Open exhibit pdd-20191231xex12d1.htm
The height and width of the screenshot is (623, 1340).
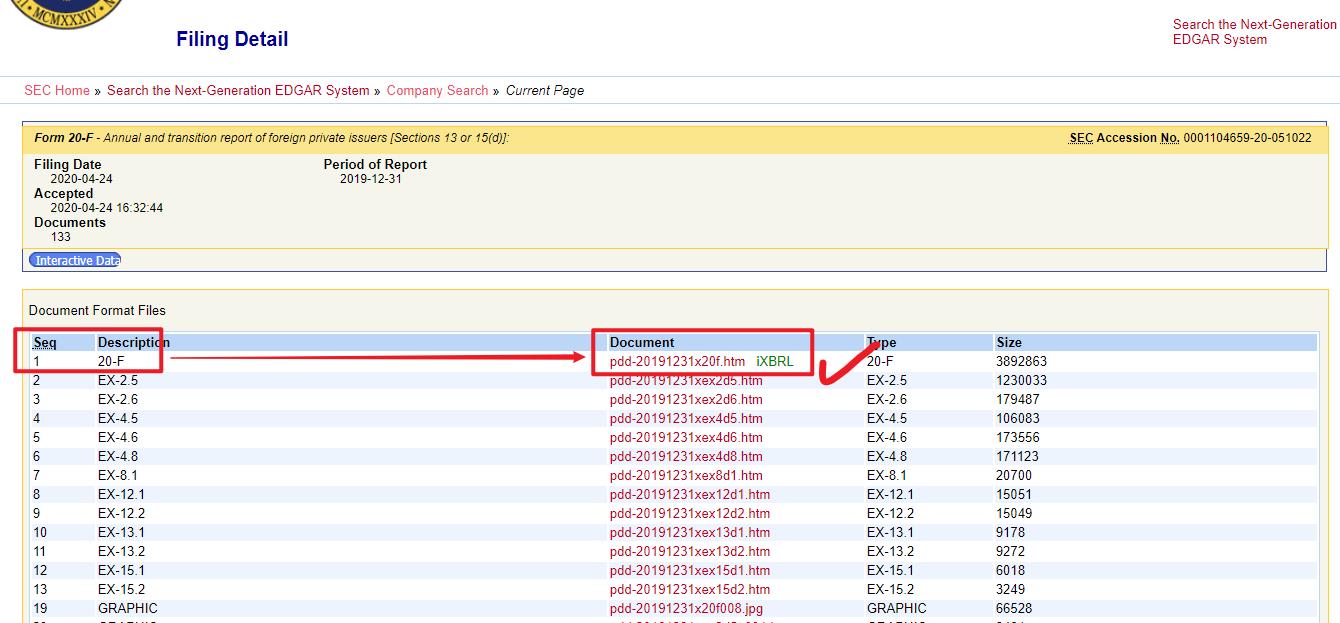[x=690, y=494]
